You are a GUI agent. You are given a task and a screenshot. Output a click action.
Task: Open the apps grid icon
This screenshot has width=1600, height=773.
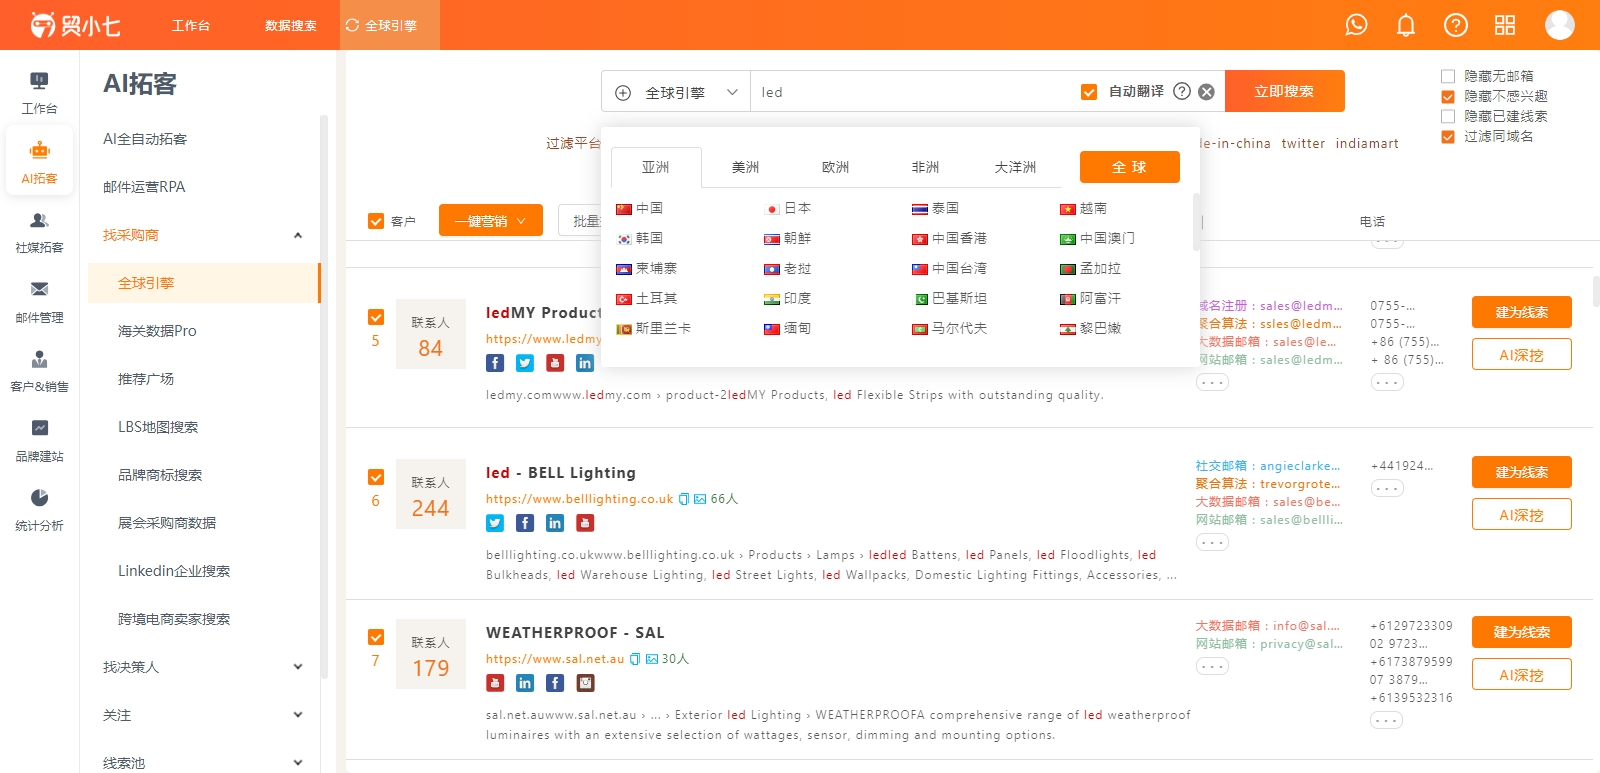click(x=1505, y=25)
